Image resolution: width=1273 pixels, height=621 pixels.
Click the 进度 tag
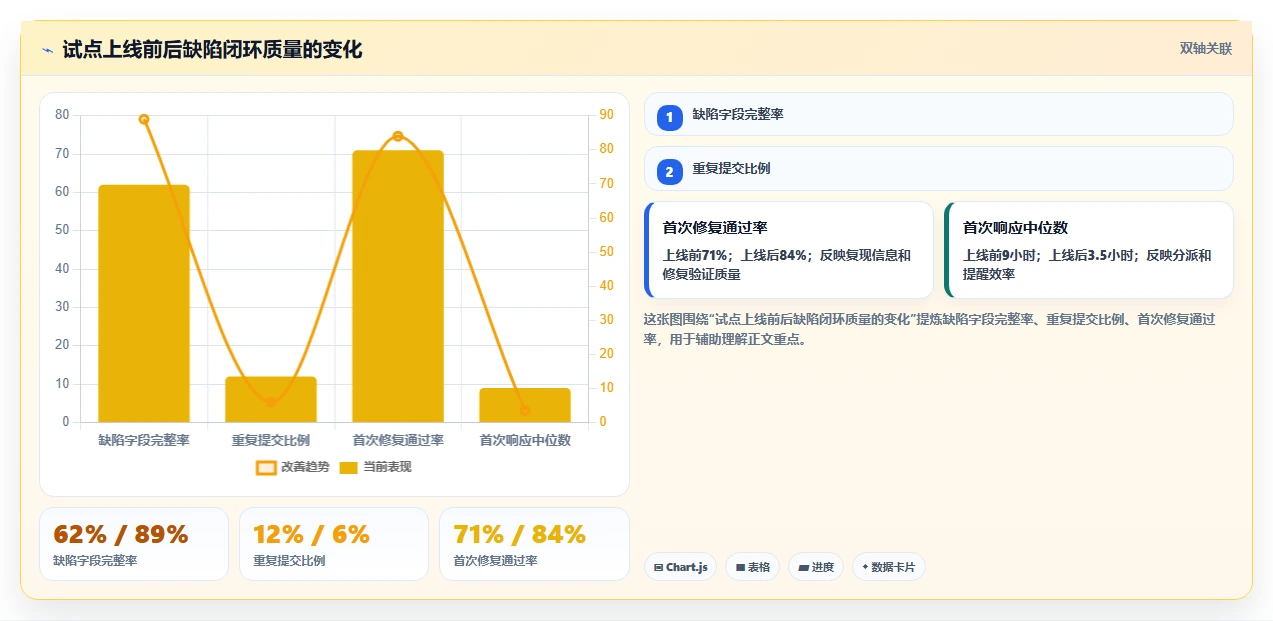[816, 567]
